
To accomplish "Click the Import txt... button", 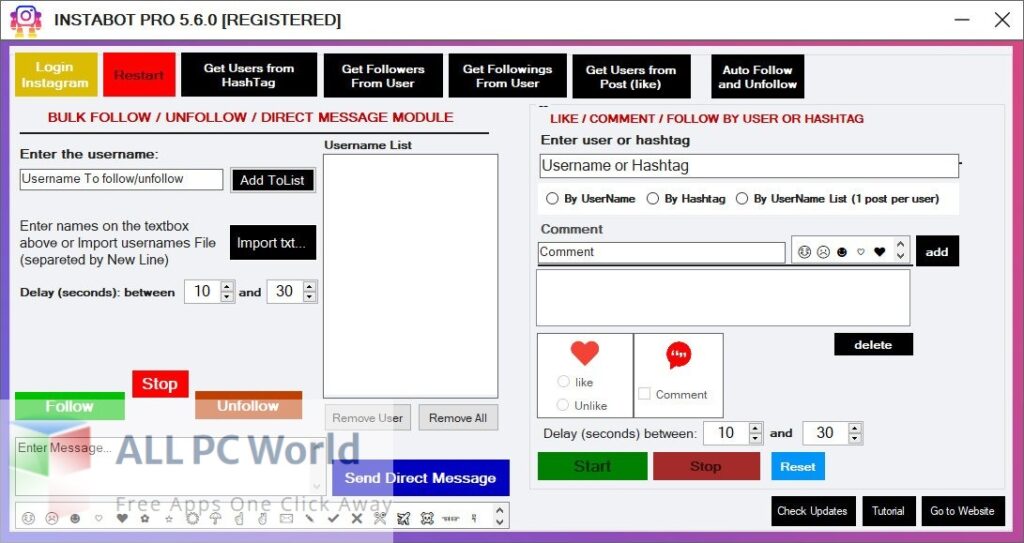I will point(272,243).
